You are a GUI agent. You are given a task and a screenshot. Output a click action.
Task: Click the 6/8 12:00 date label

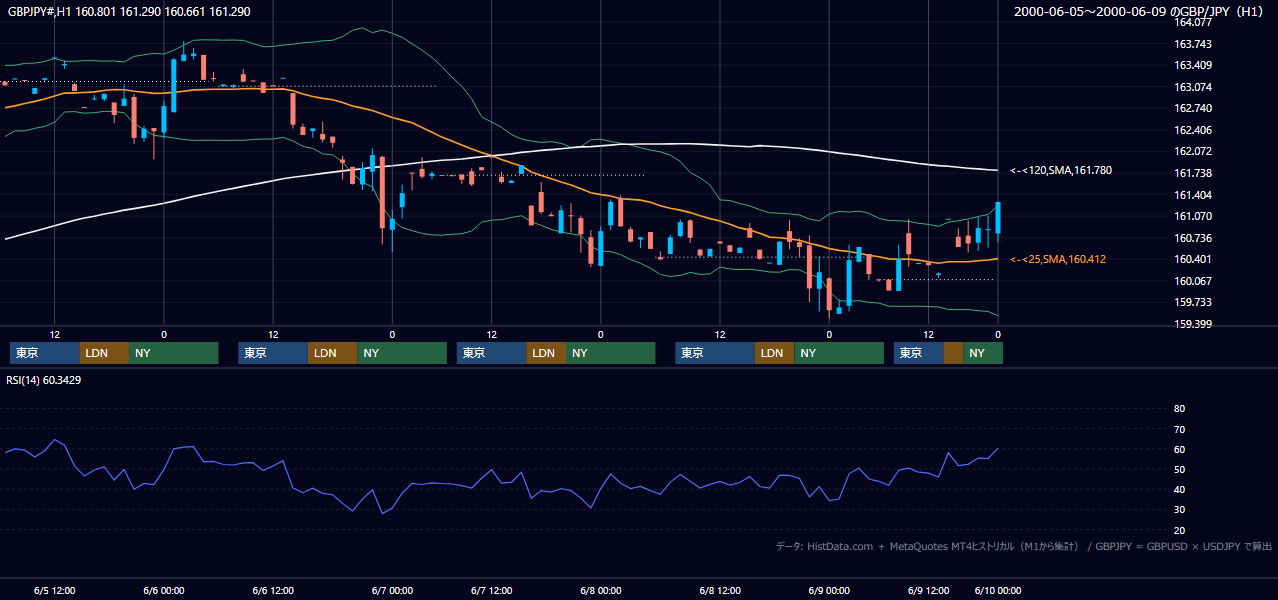pyautogui.click(x=719, y=590)
